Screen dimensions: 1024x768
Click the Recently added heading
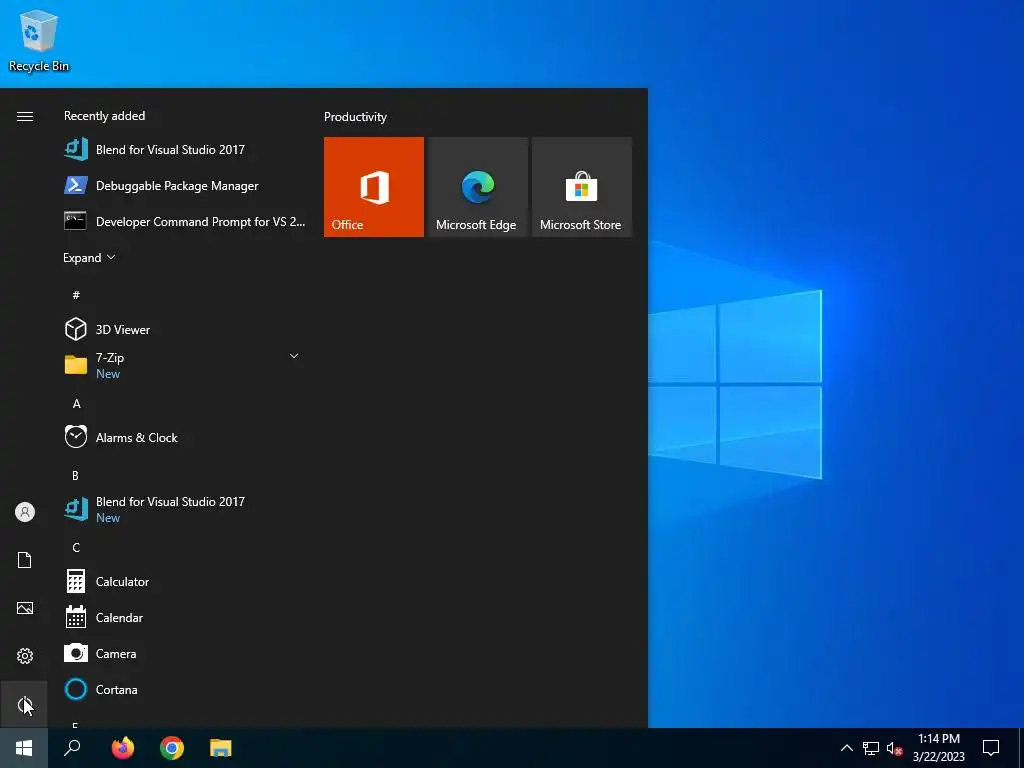coord(104,116)
